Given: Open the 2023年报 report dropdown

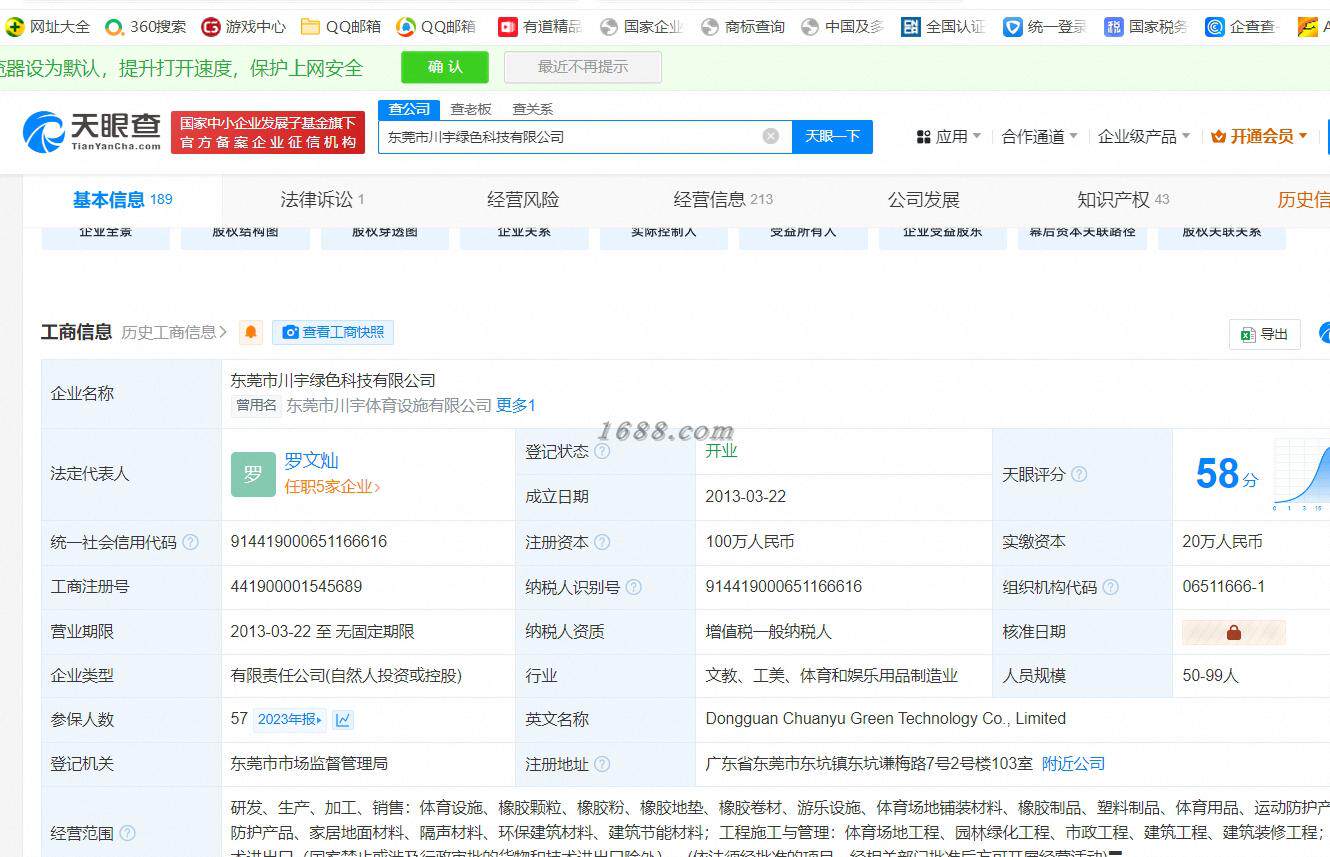Looking at the screenshot, I should click(290, 719).
